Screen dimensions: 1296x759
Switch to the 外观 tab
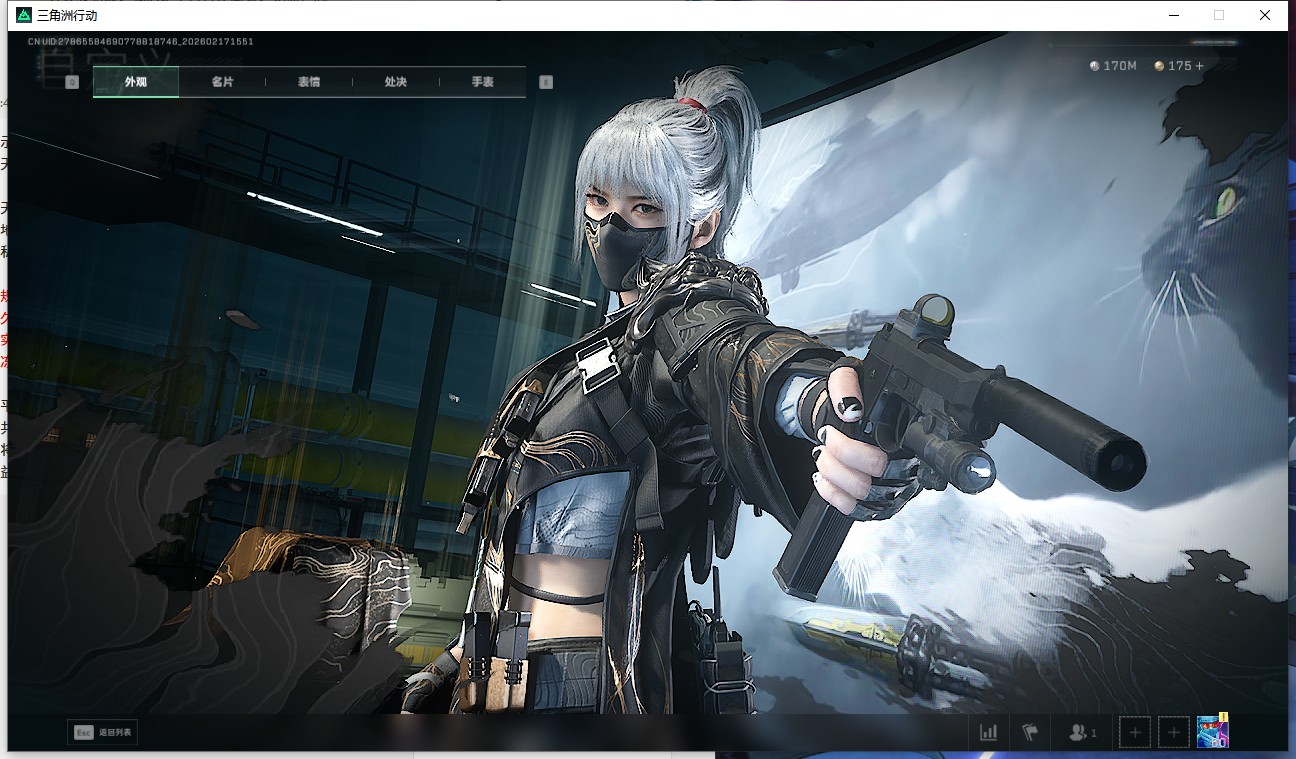136,82
